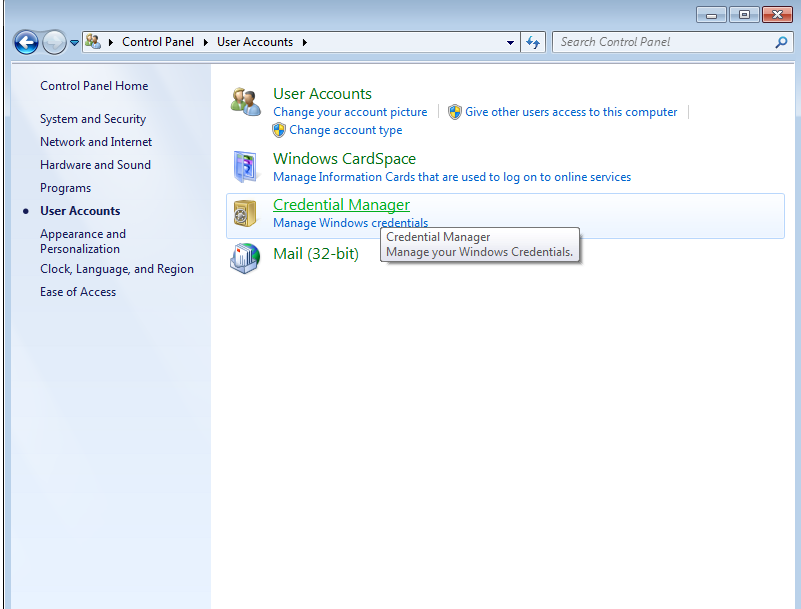
Task: Click the Forward arrow button
Action: [54, 42]
